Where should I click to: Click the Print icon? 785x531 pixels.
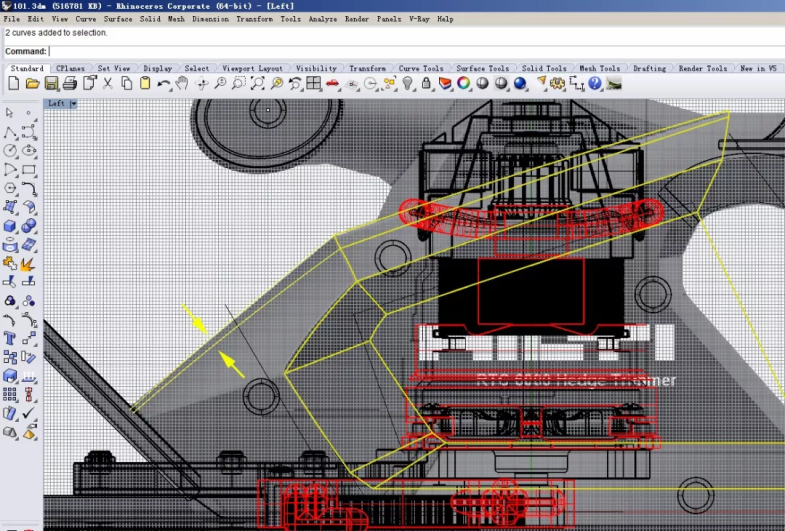click(x=70, y=83)
